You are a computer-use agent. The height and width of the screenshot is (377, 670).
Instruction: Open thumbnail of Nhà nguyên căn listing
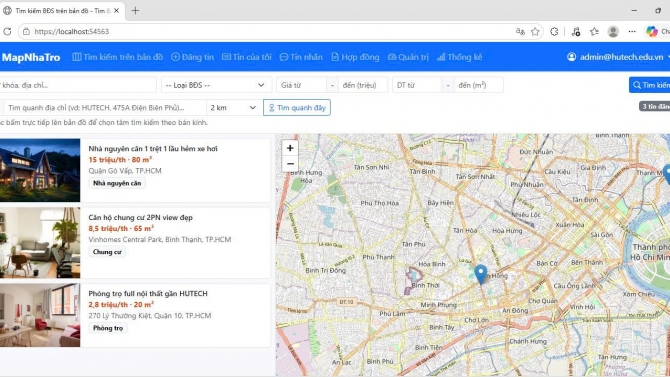tap(40, 170)
